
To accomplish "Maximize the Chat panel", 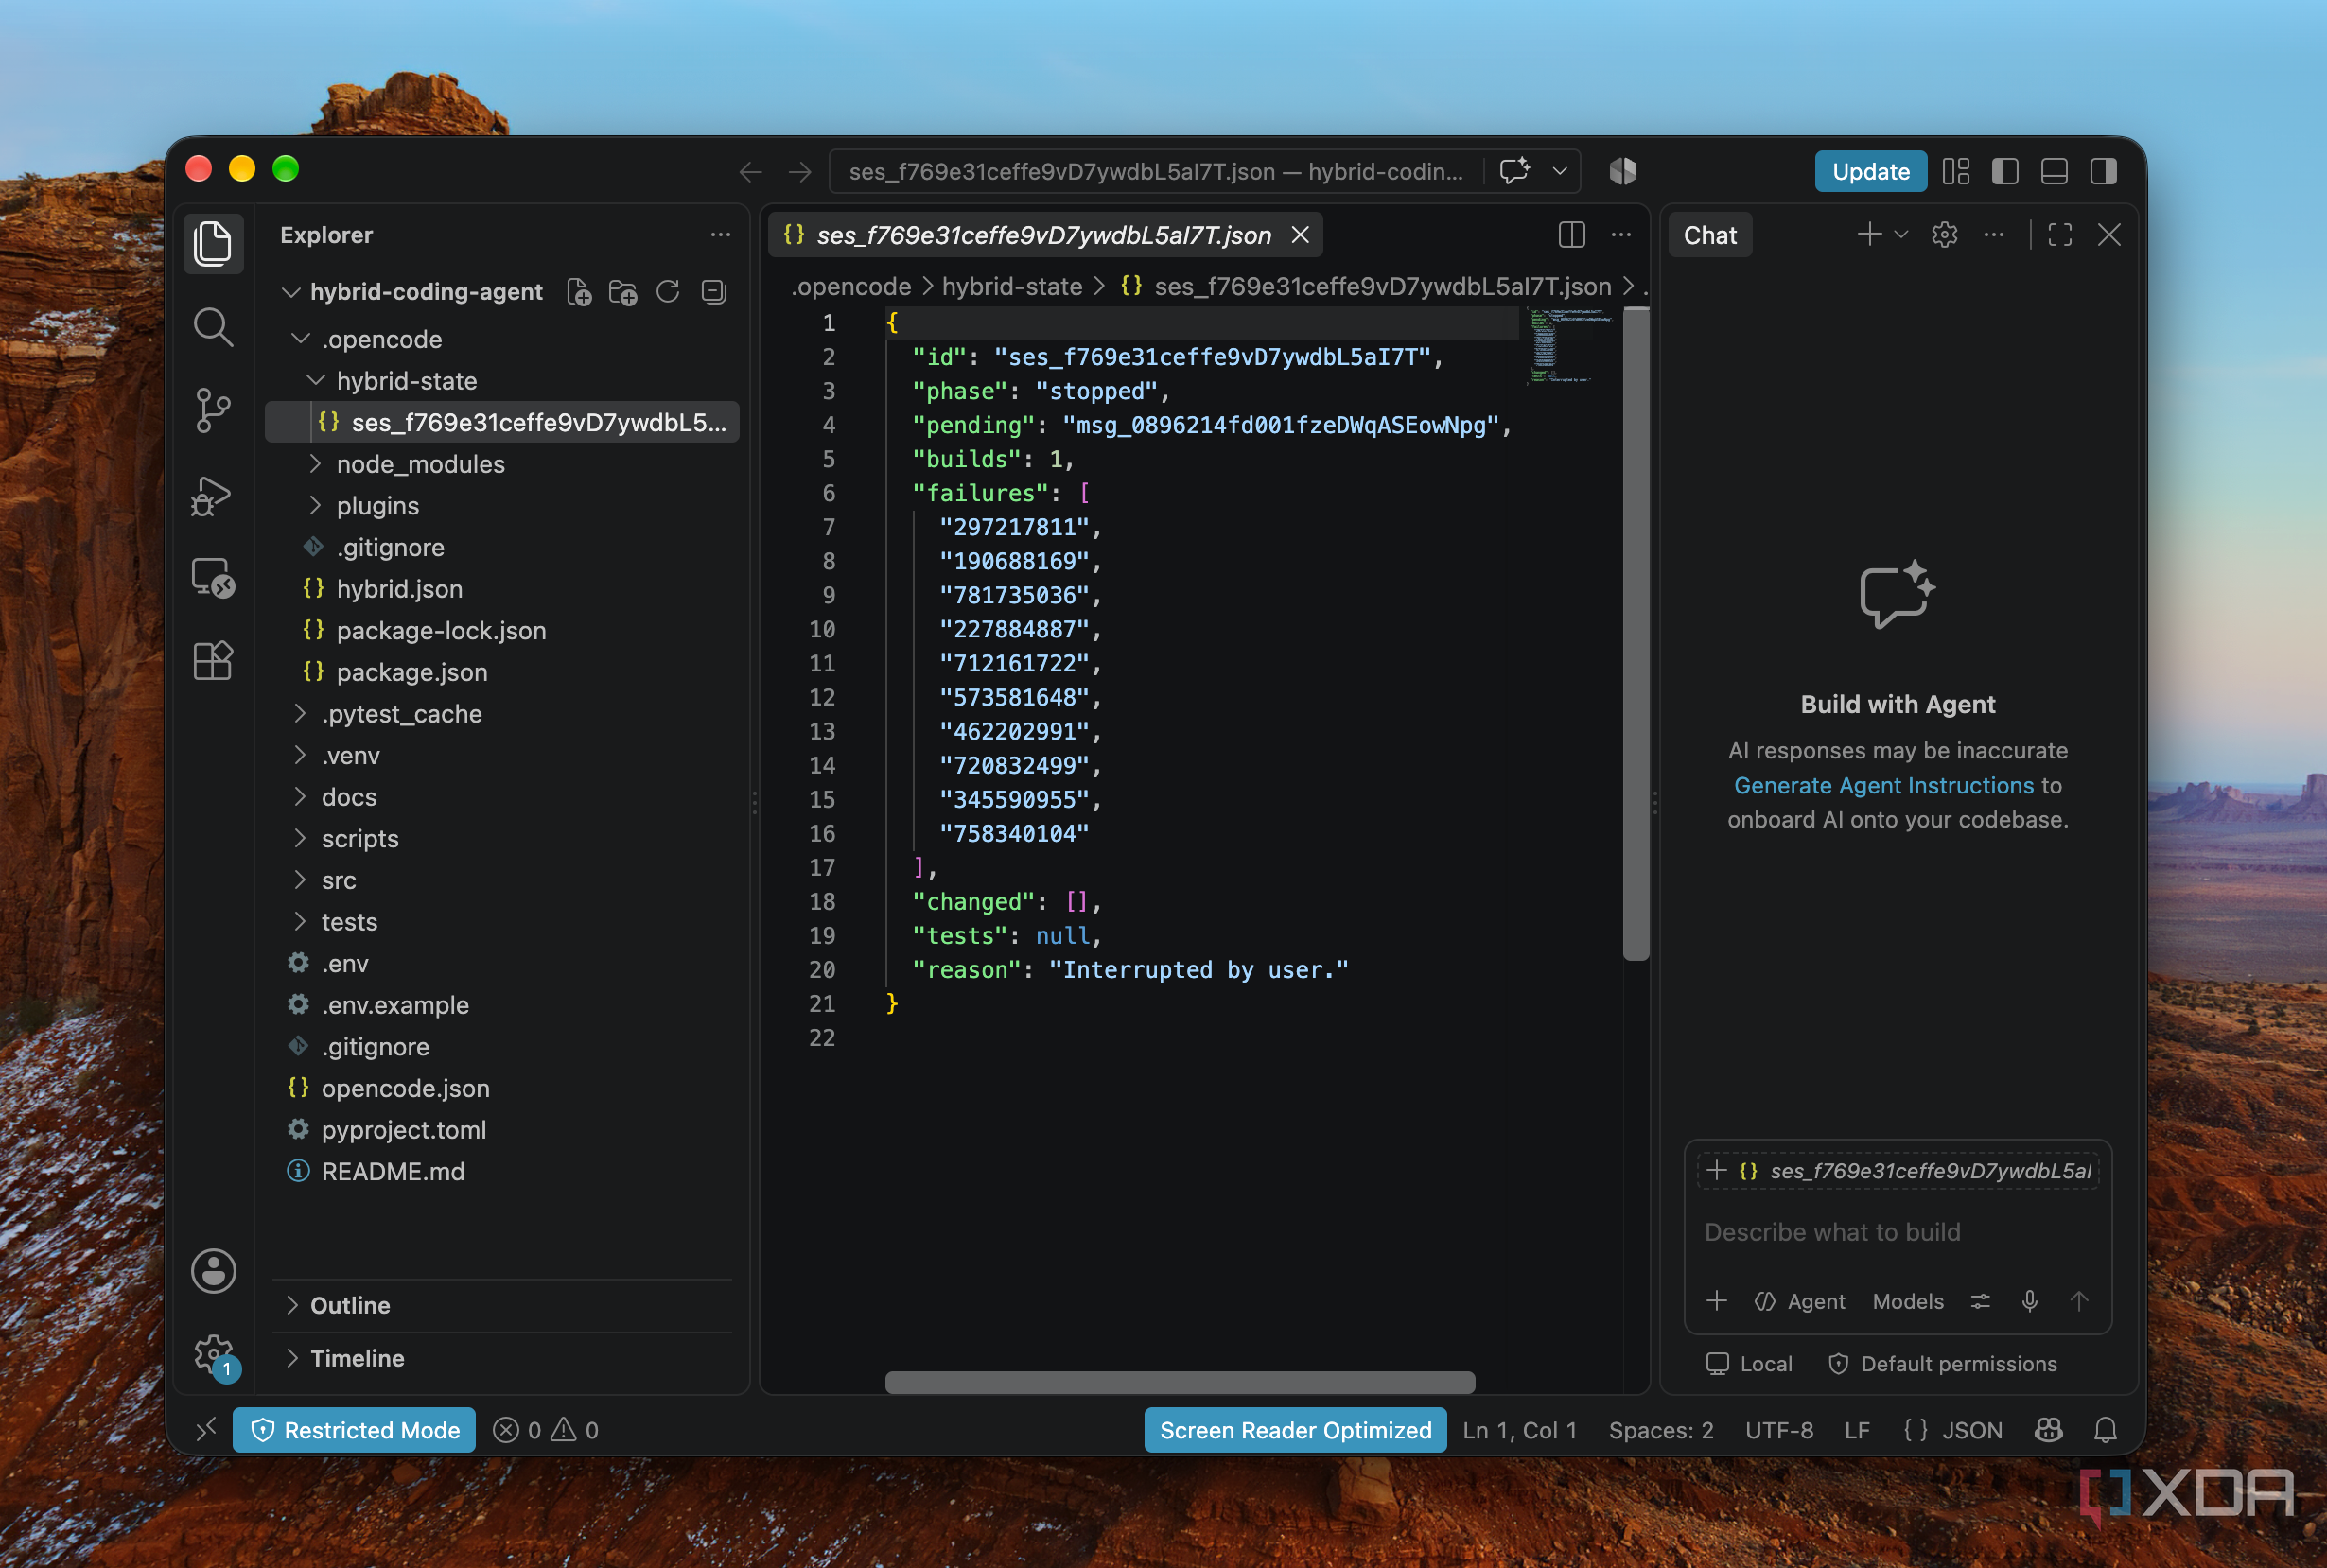I will pos(2059,235).
